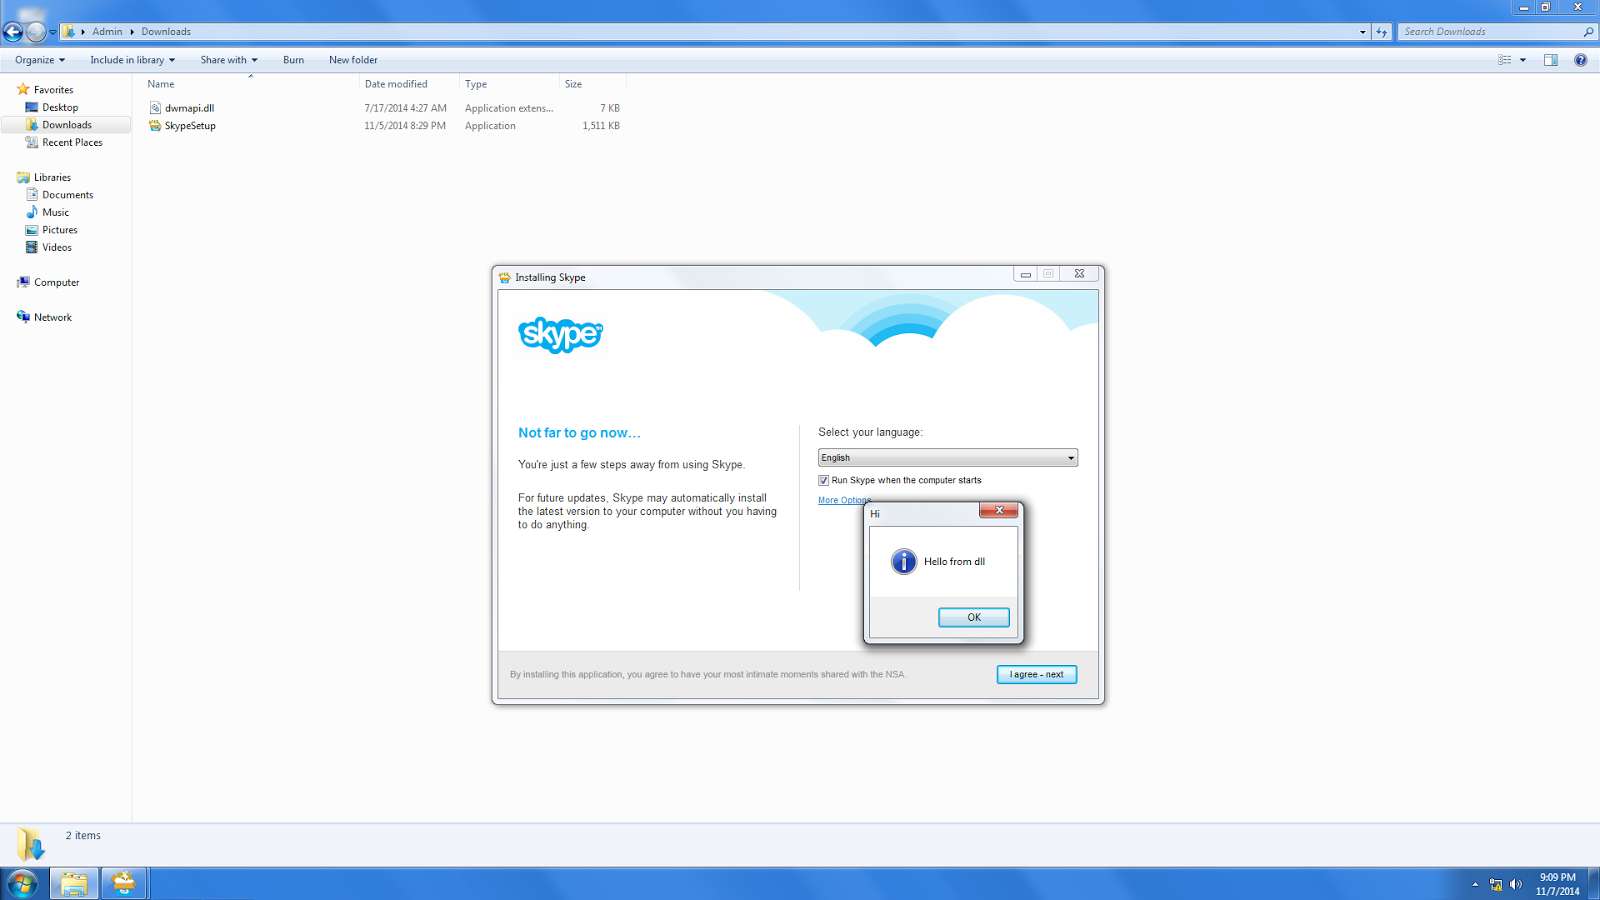The width and height of the screenshot is (1600, 900).
Task: Open Desktop in Favorites
Action: click(x=60, y=107)
